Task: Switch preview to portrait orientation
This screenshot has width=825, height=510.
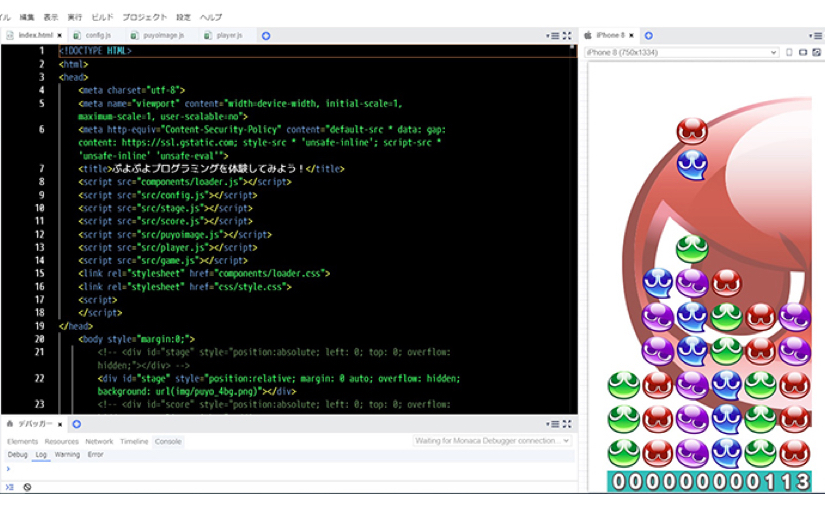Action: [x=789, y=52]
